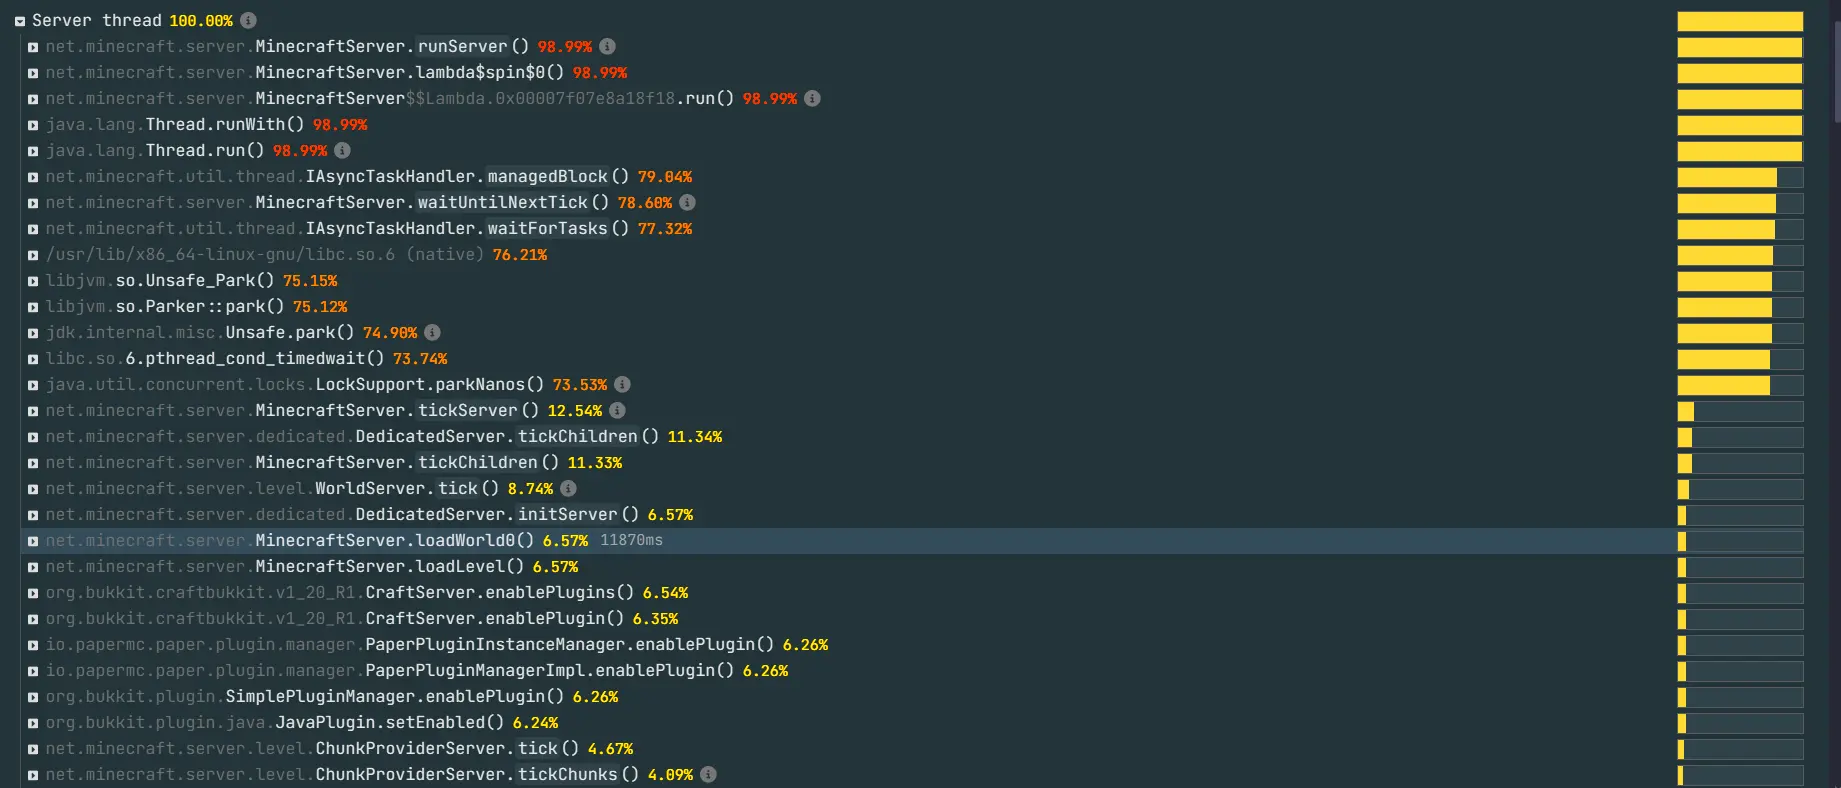Viewport: 1841px width, 788px height.
Task: Select CraftServer.enablePlugins() row text
Action: [x=340, y=592]
